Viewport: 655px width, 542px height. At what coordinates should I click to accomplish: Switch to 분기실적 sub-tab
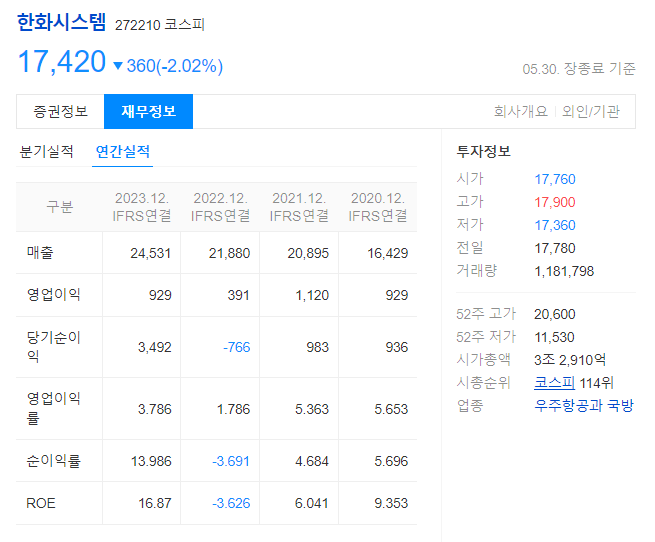[x=46, y=151]
